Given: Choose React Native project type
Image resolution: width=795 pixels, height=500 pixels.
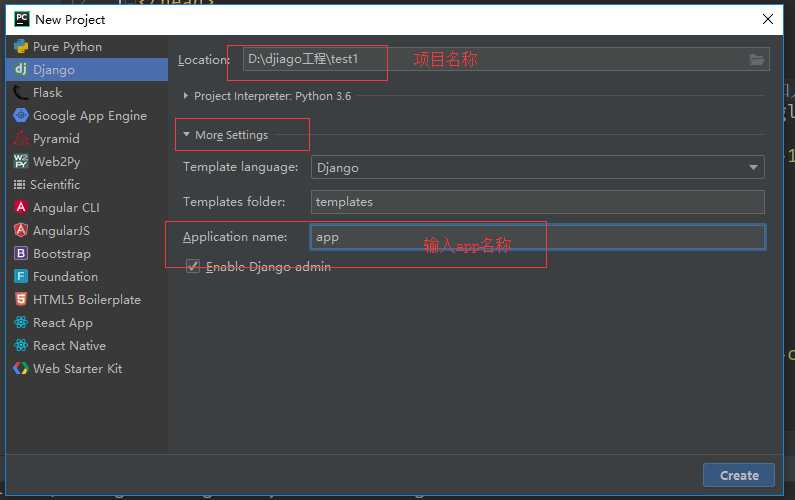Looking at the screenshot, I should click(x=87, y=345).
